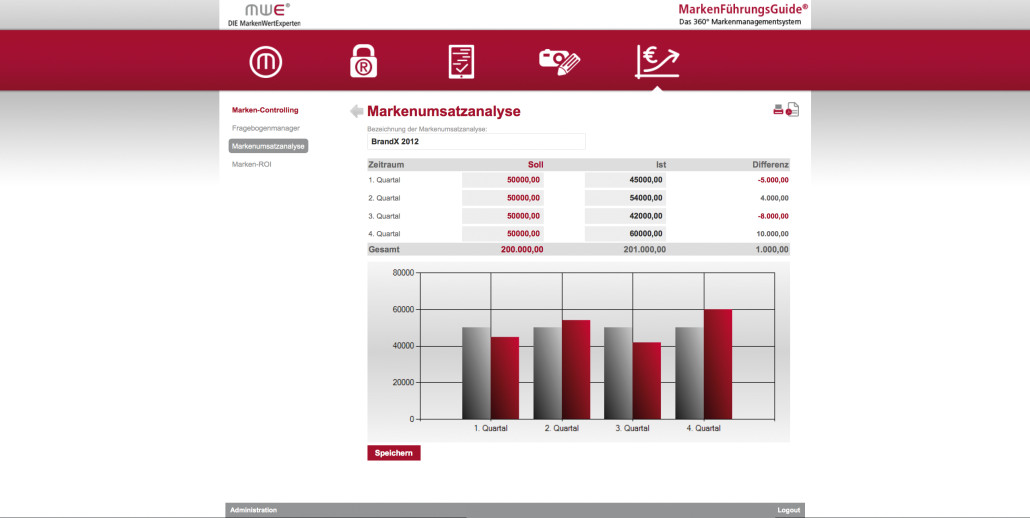The image size is (1030, 518).
Task: Click the -8.000,00 difference value
Action: pos(773,216)
